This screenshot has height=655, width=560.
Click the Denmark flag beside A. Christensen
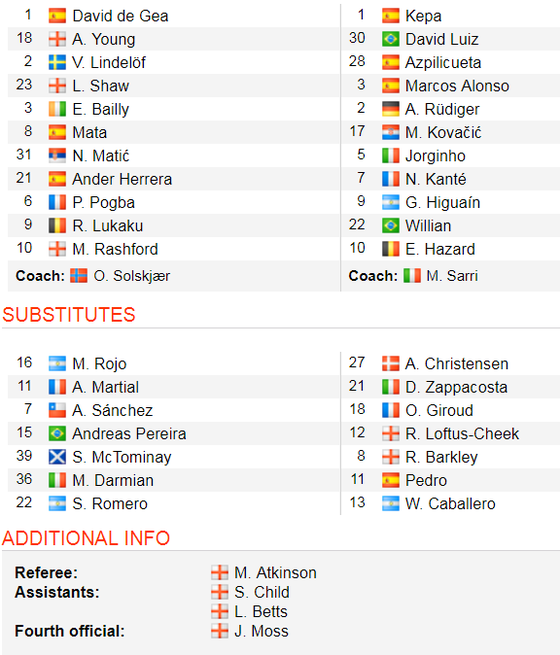pos(390,364)
